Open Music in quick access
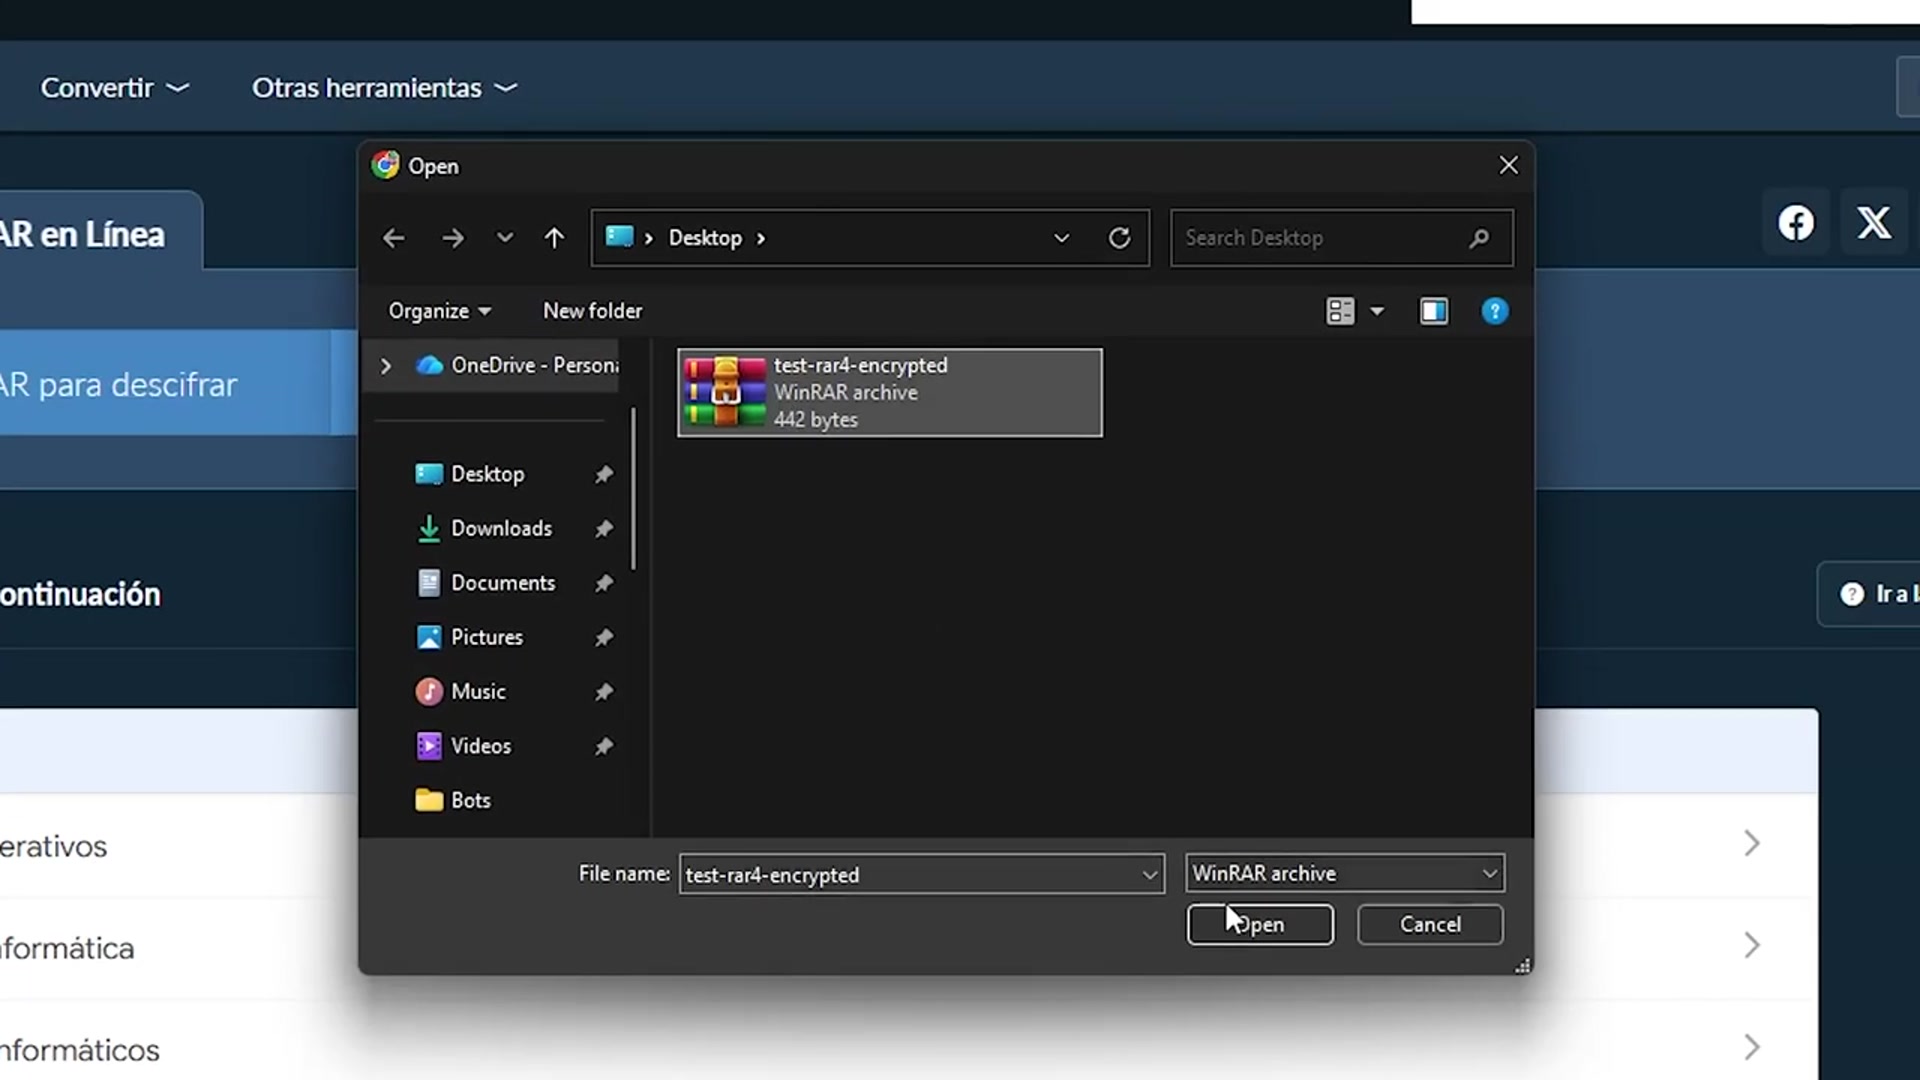The width and height of the screenshot is (1920, 1080). click(460, 691)
